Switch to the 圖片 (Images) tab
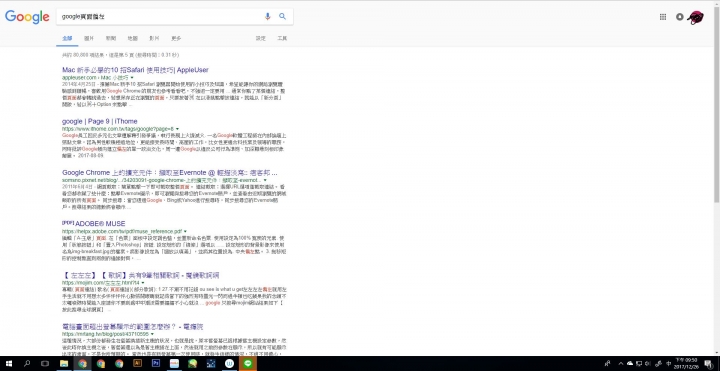720x371 pixels. point(89,39)
